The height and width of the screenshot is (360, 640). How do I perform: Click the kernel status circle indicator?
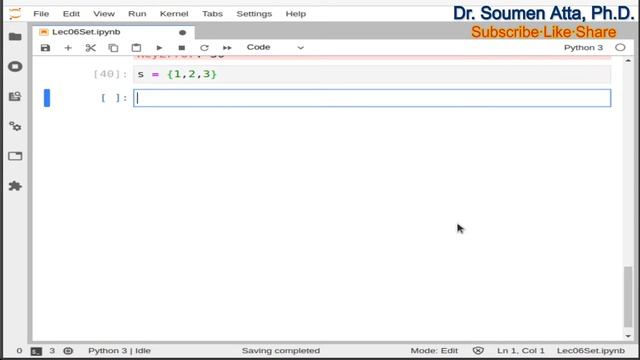click(620, 47)
